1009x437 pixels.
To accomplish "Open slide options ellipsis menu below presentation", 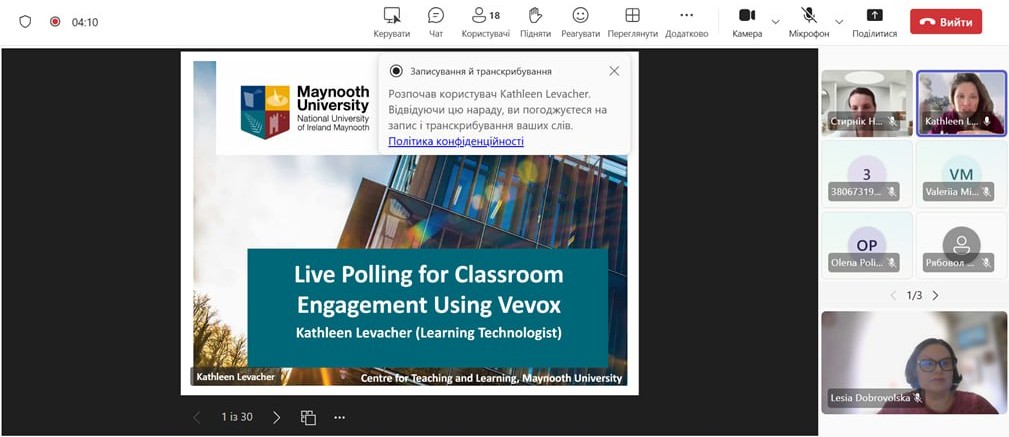I will (340, 417).
